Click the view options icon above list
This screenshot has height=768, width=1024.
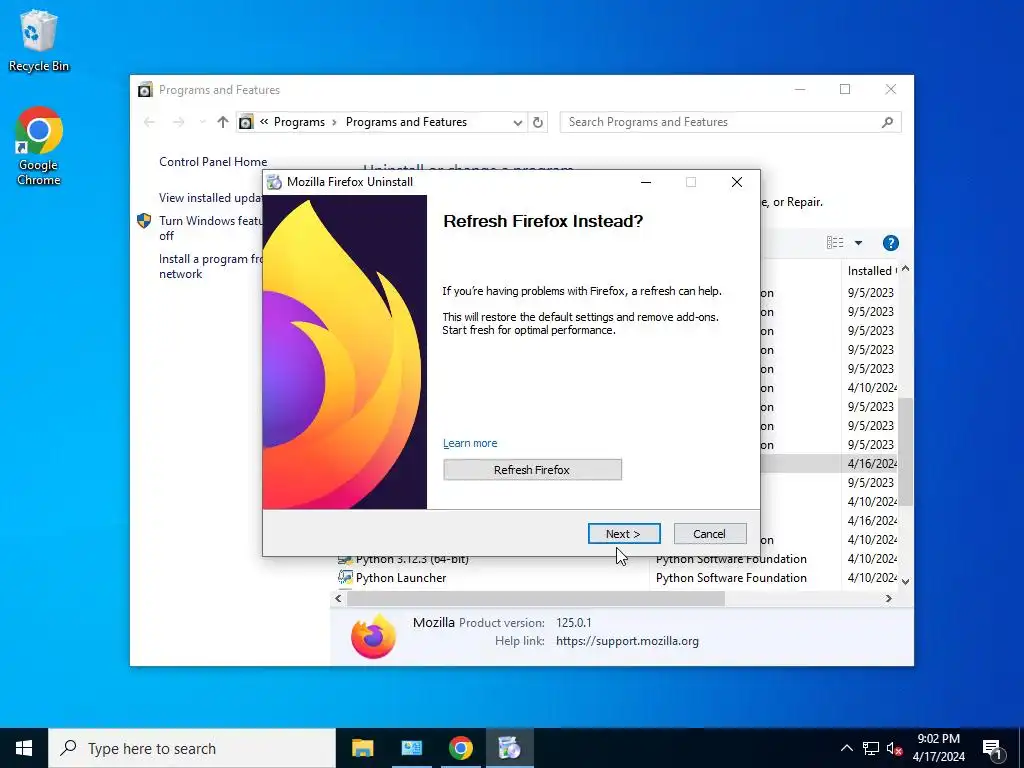(x=835, y=243)
